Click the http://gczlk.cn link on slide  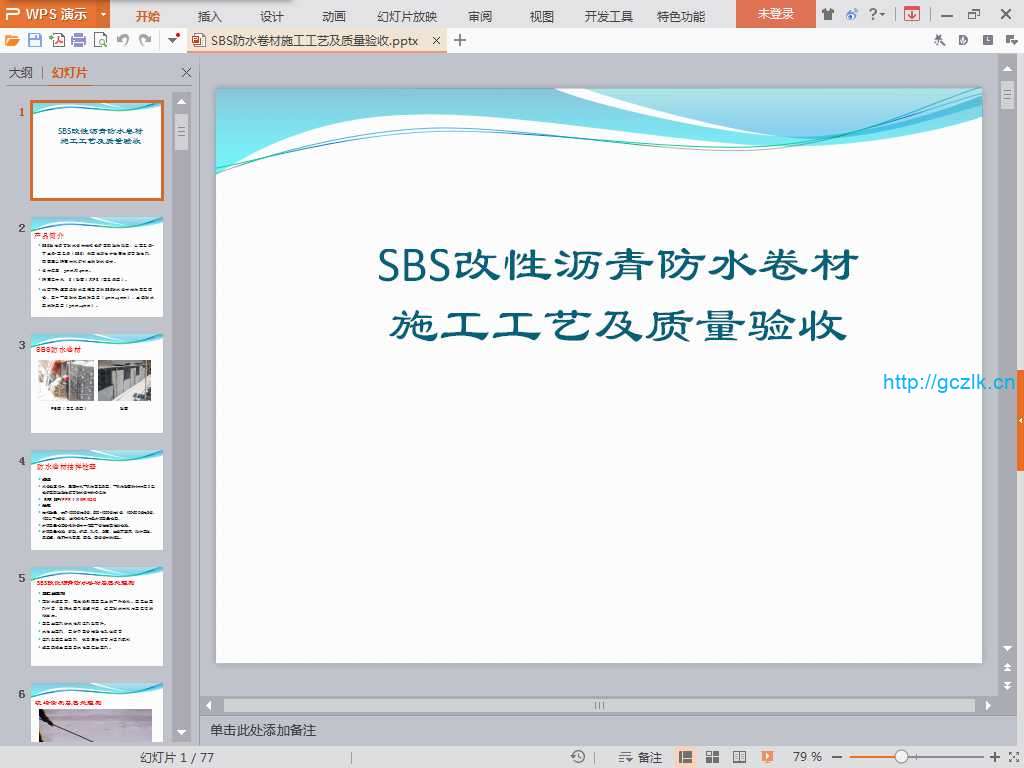(948, 382)
